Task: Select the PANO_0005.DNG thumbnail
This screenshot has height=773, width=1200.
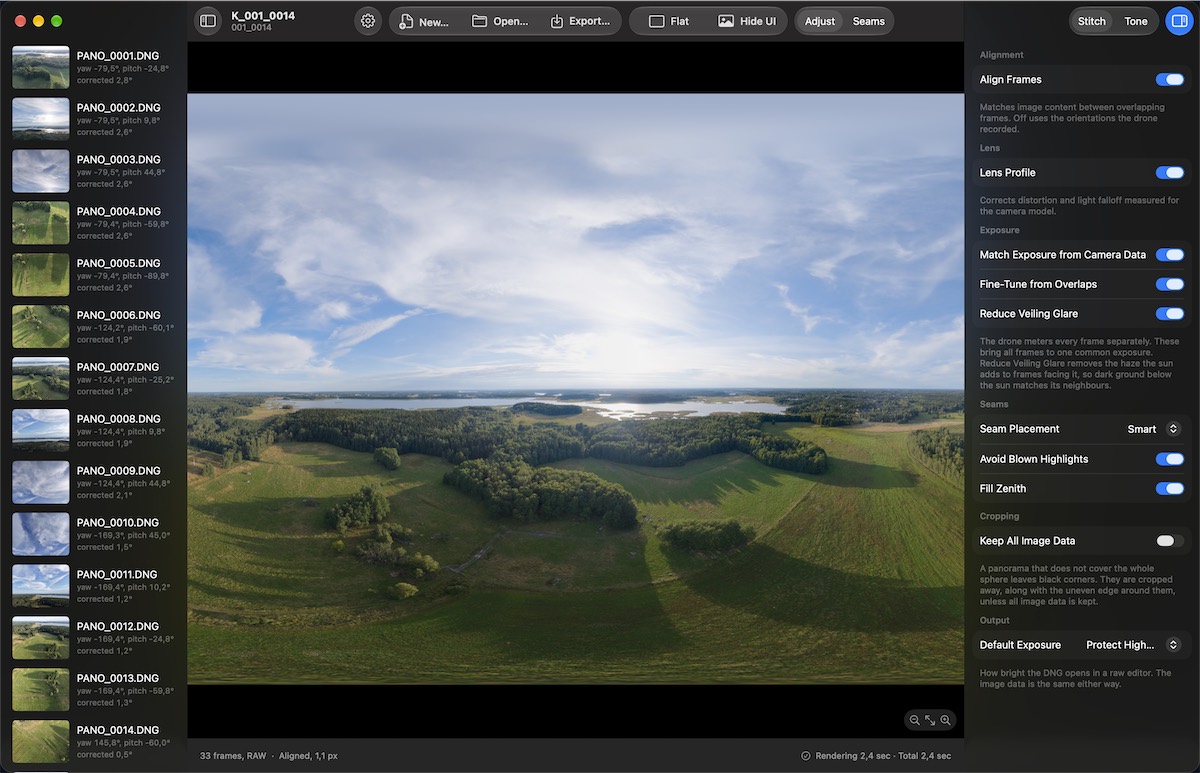Action: pos(41,275)
